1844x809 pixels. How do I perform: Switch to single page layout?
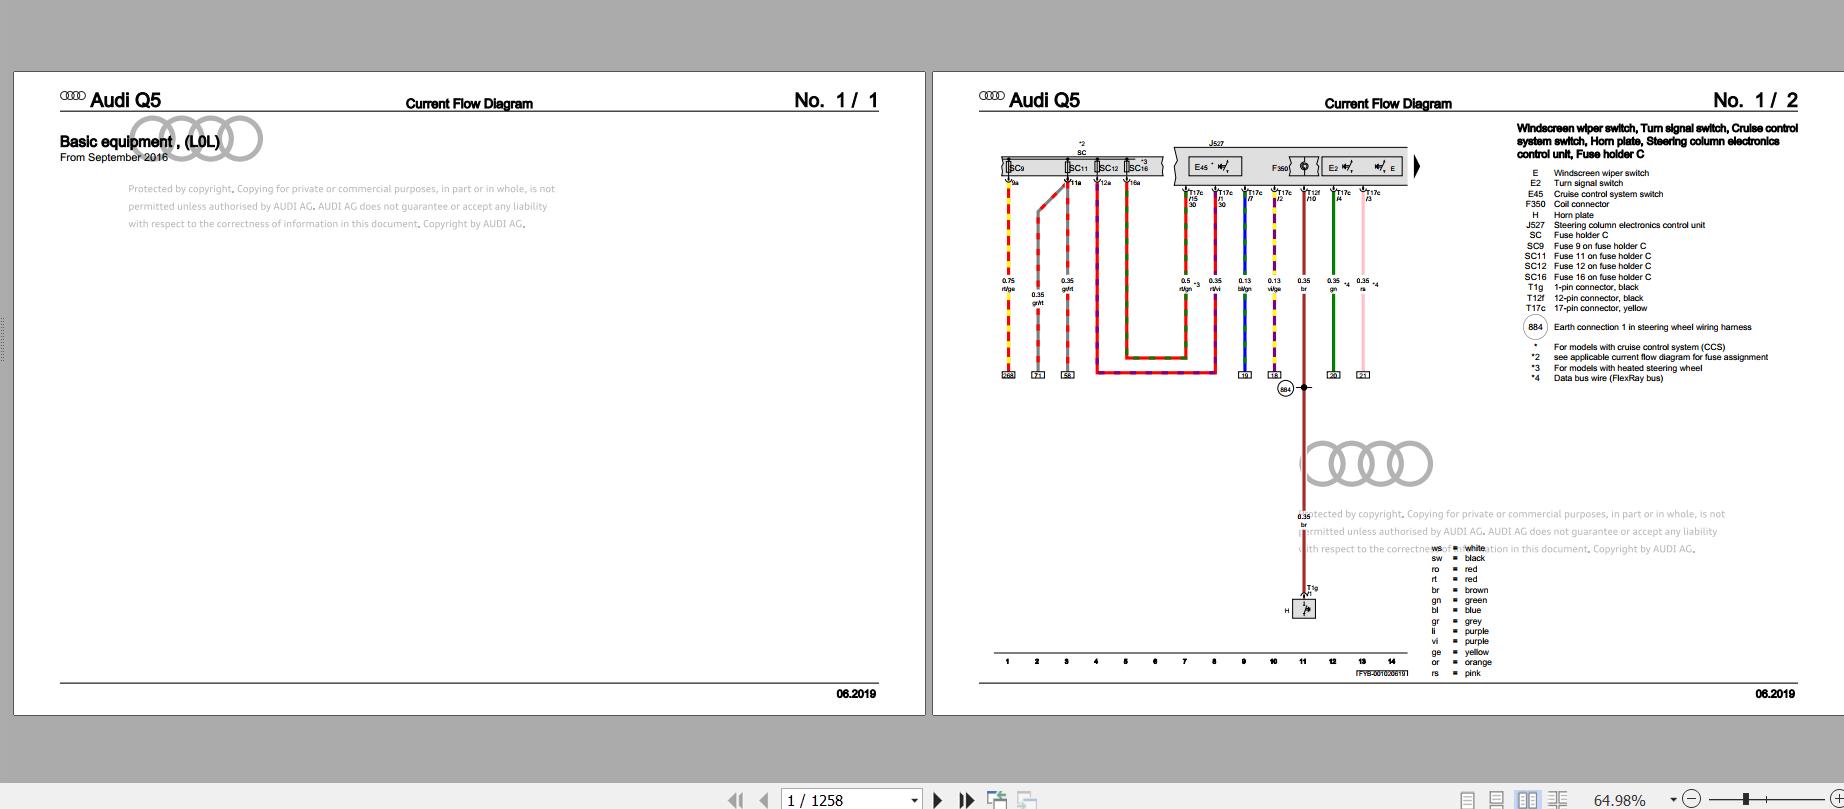[1467, 799]
